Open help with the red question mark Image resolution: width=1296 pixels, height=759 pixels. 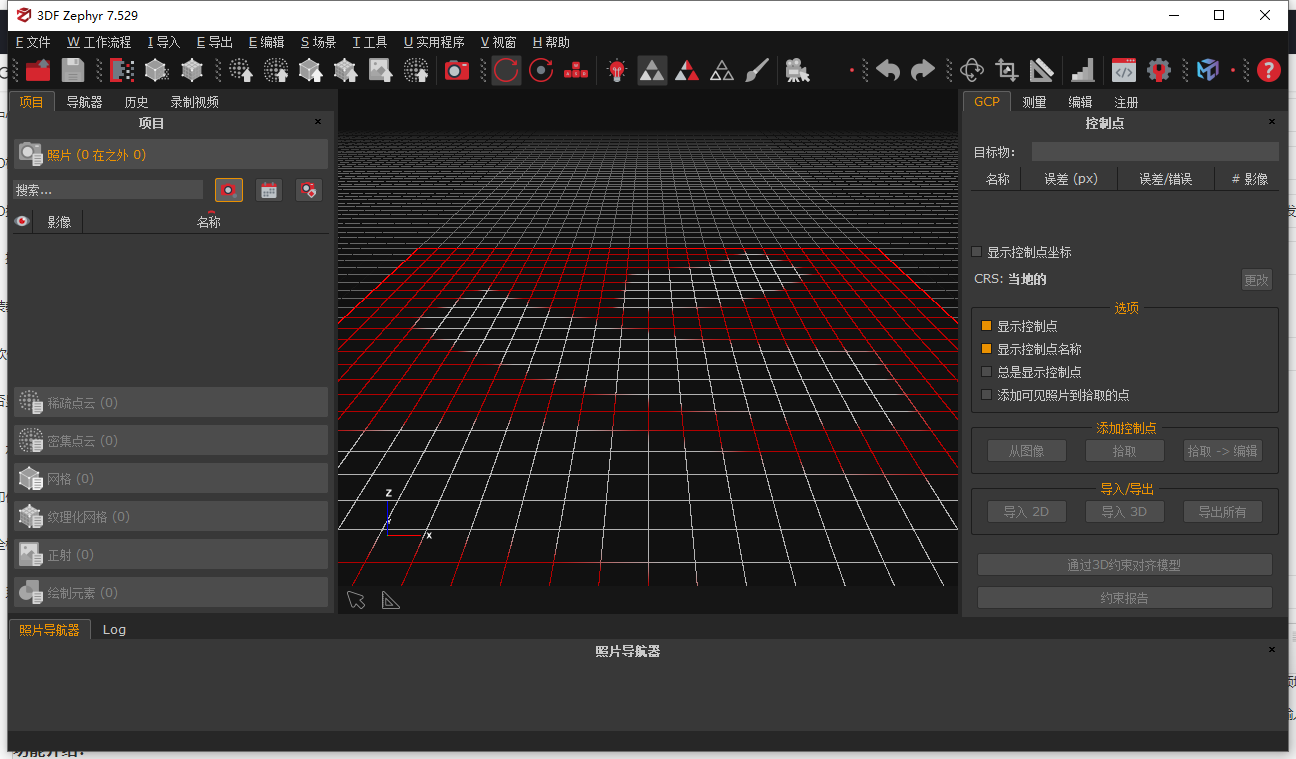1269,70
